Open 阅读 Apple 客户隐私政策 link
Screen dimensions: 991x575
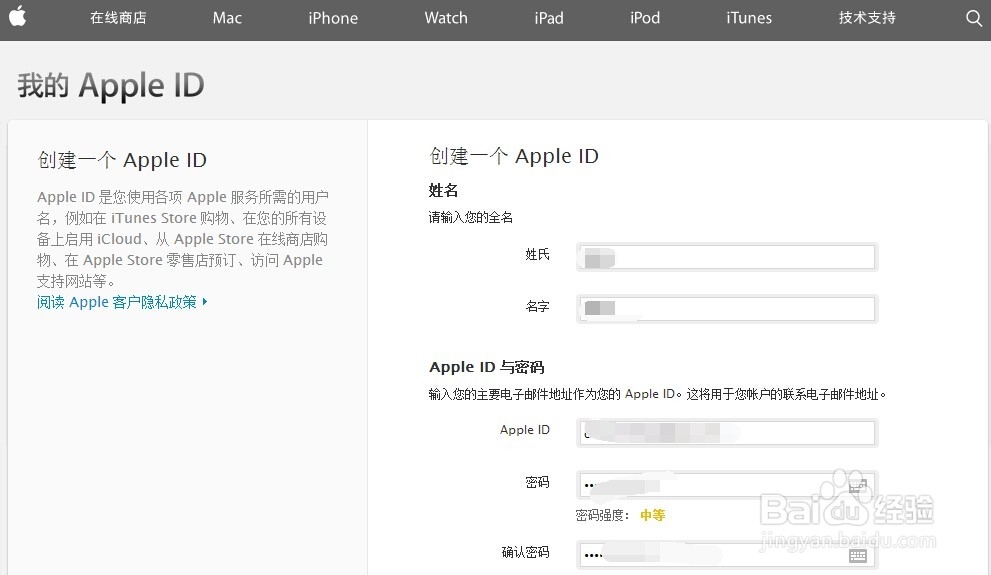coord(117,302)
